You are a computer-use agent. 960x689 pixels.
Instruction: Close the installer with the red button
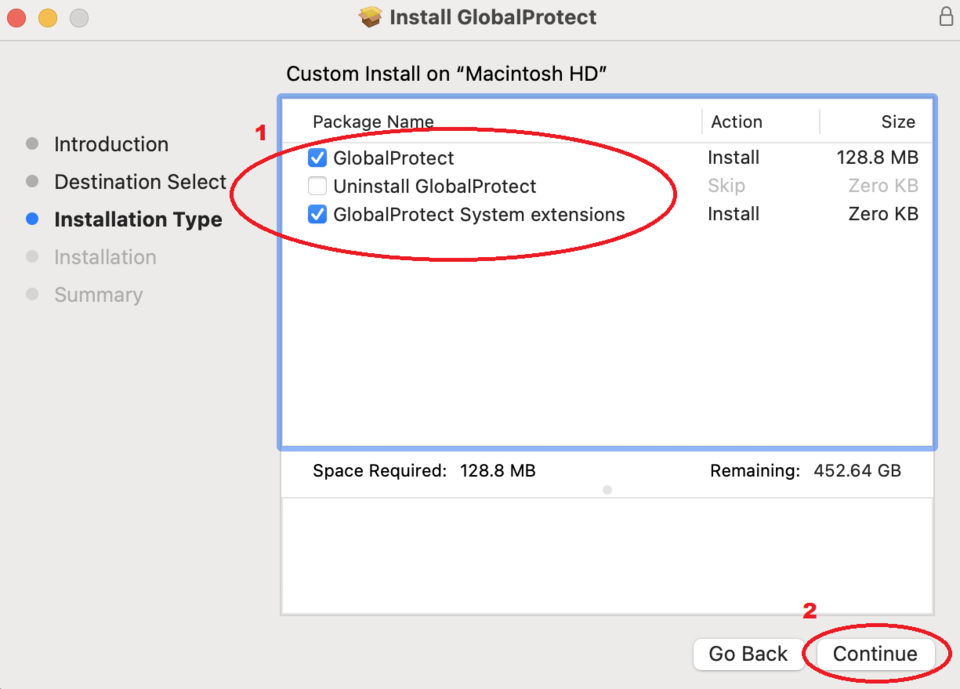16,18
